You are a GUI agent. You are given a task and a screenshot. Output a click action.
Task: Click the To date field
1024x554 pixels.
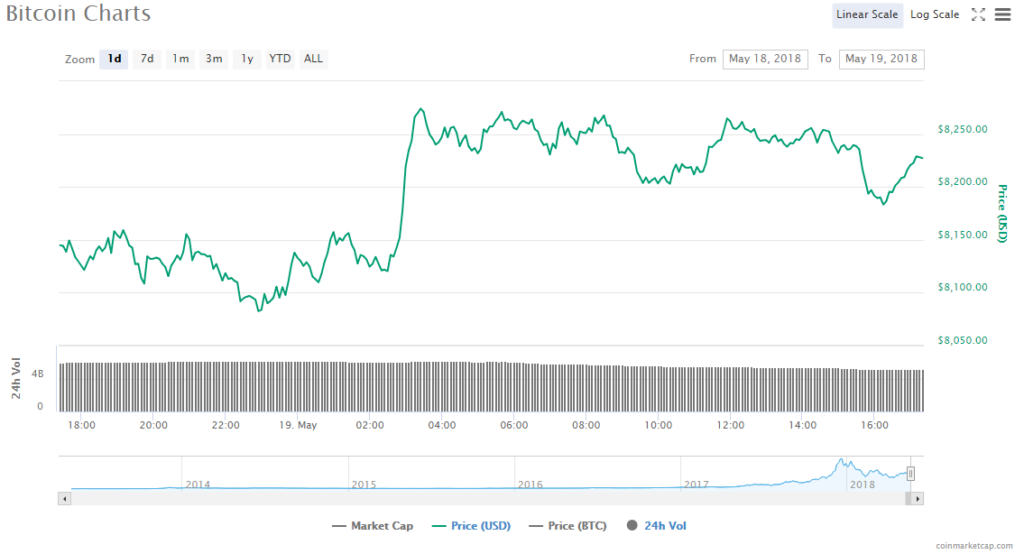click(x=881, y=59)
